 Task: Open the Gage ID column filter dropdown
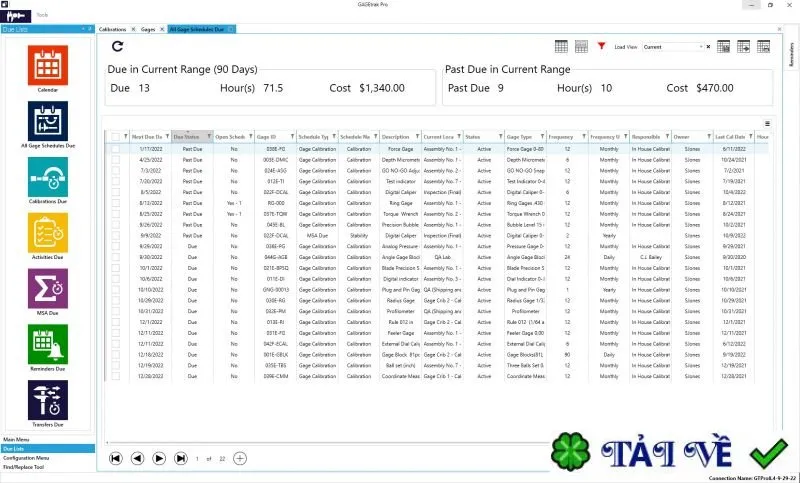point(292,137)
